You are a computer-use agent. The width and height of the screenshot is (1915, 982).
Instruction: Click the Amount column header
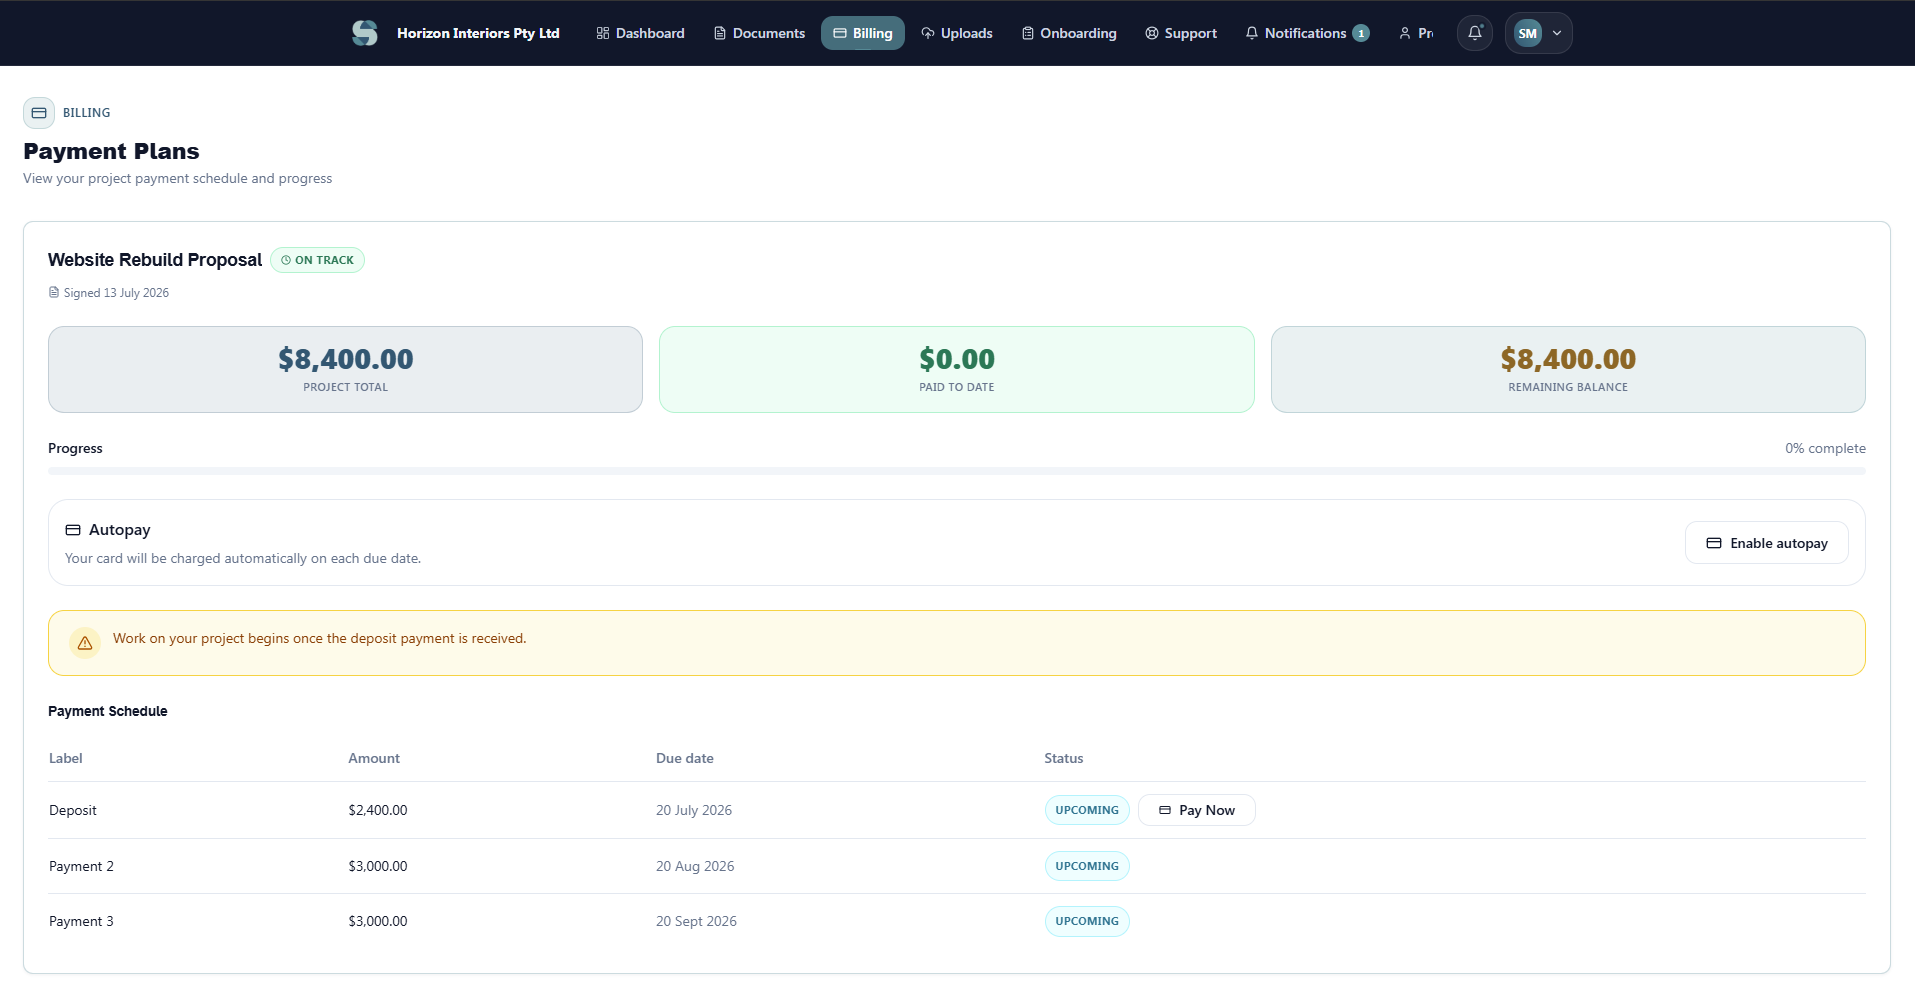tap(374, 758)
